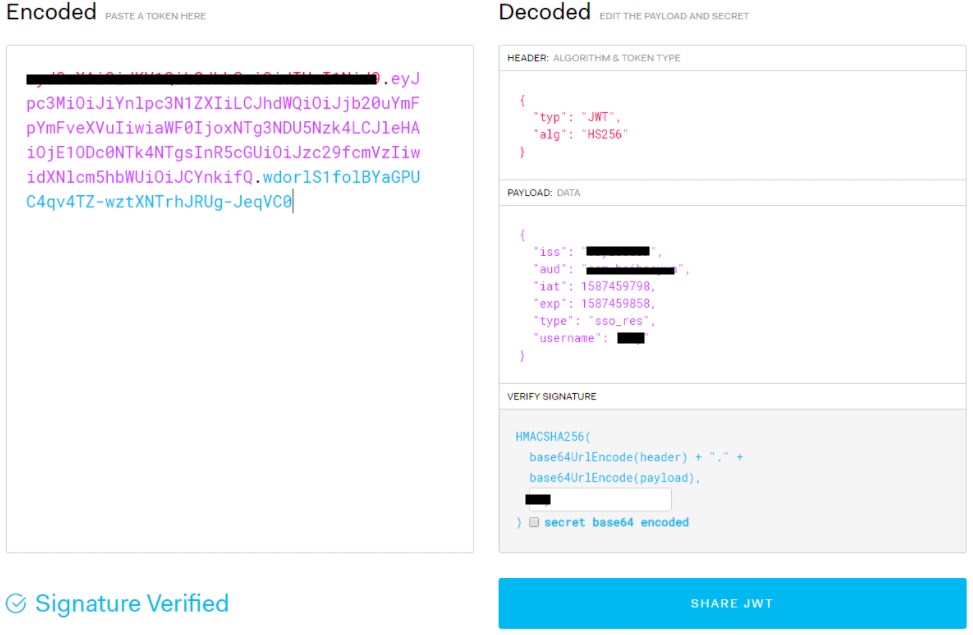
Task: Select the "alg": "HS256" header line
Action: click(580, 134)
